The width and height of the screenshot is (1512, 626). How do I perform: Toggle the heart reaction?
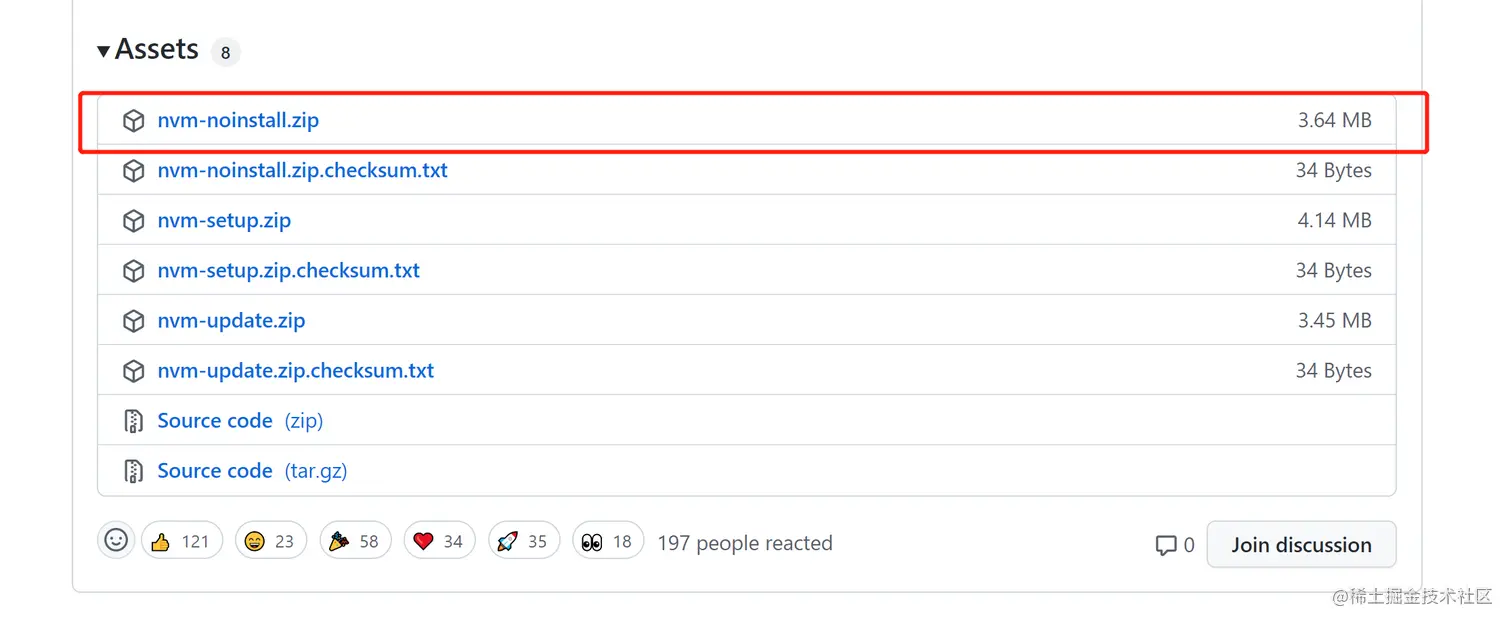[439, 540]
